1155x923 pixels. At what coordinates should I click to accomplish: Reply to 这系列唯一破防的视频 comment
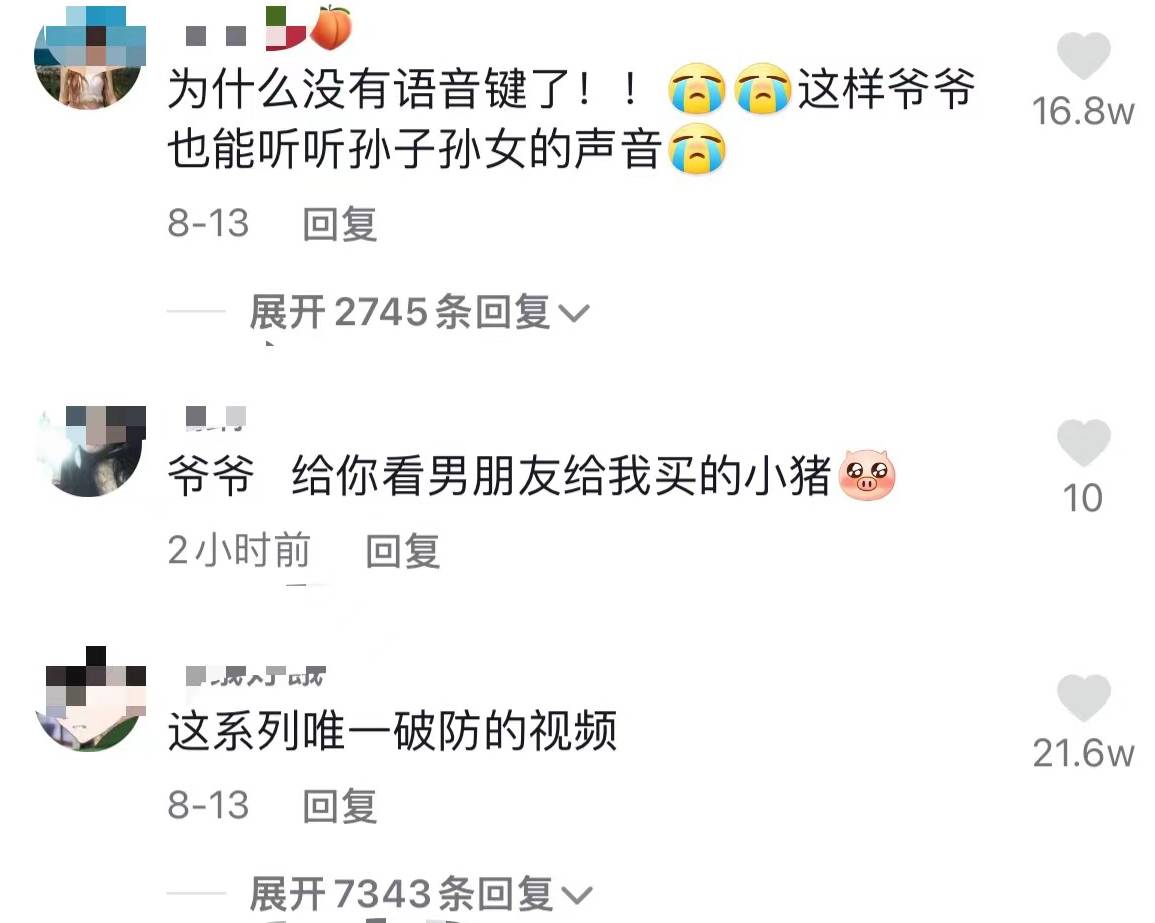[x=340, y=806]
